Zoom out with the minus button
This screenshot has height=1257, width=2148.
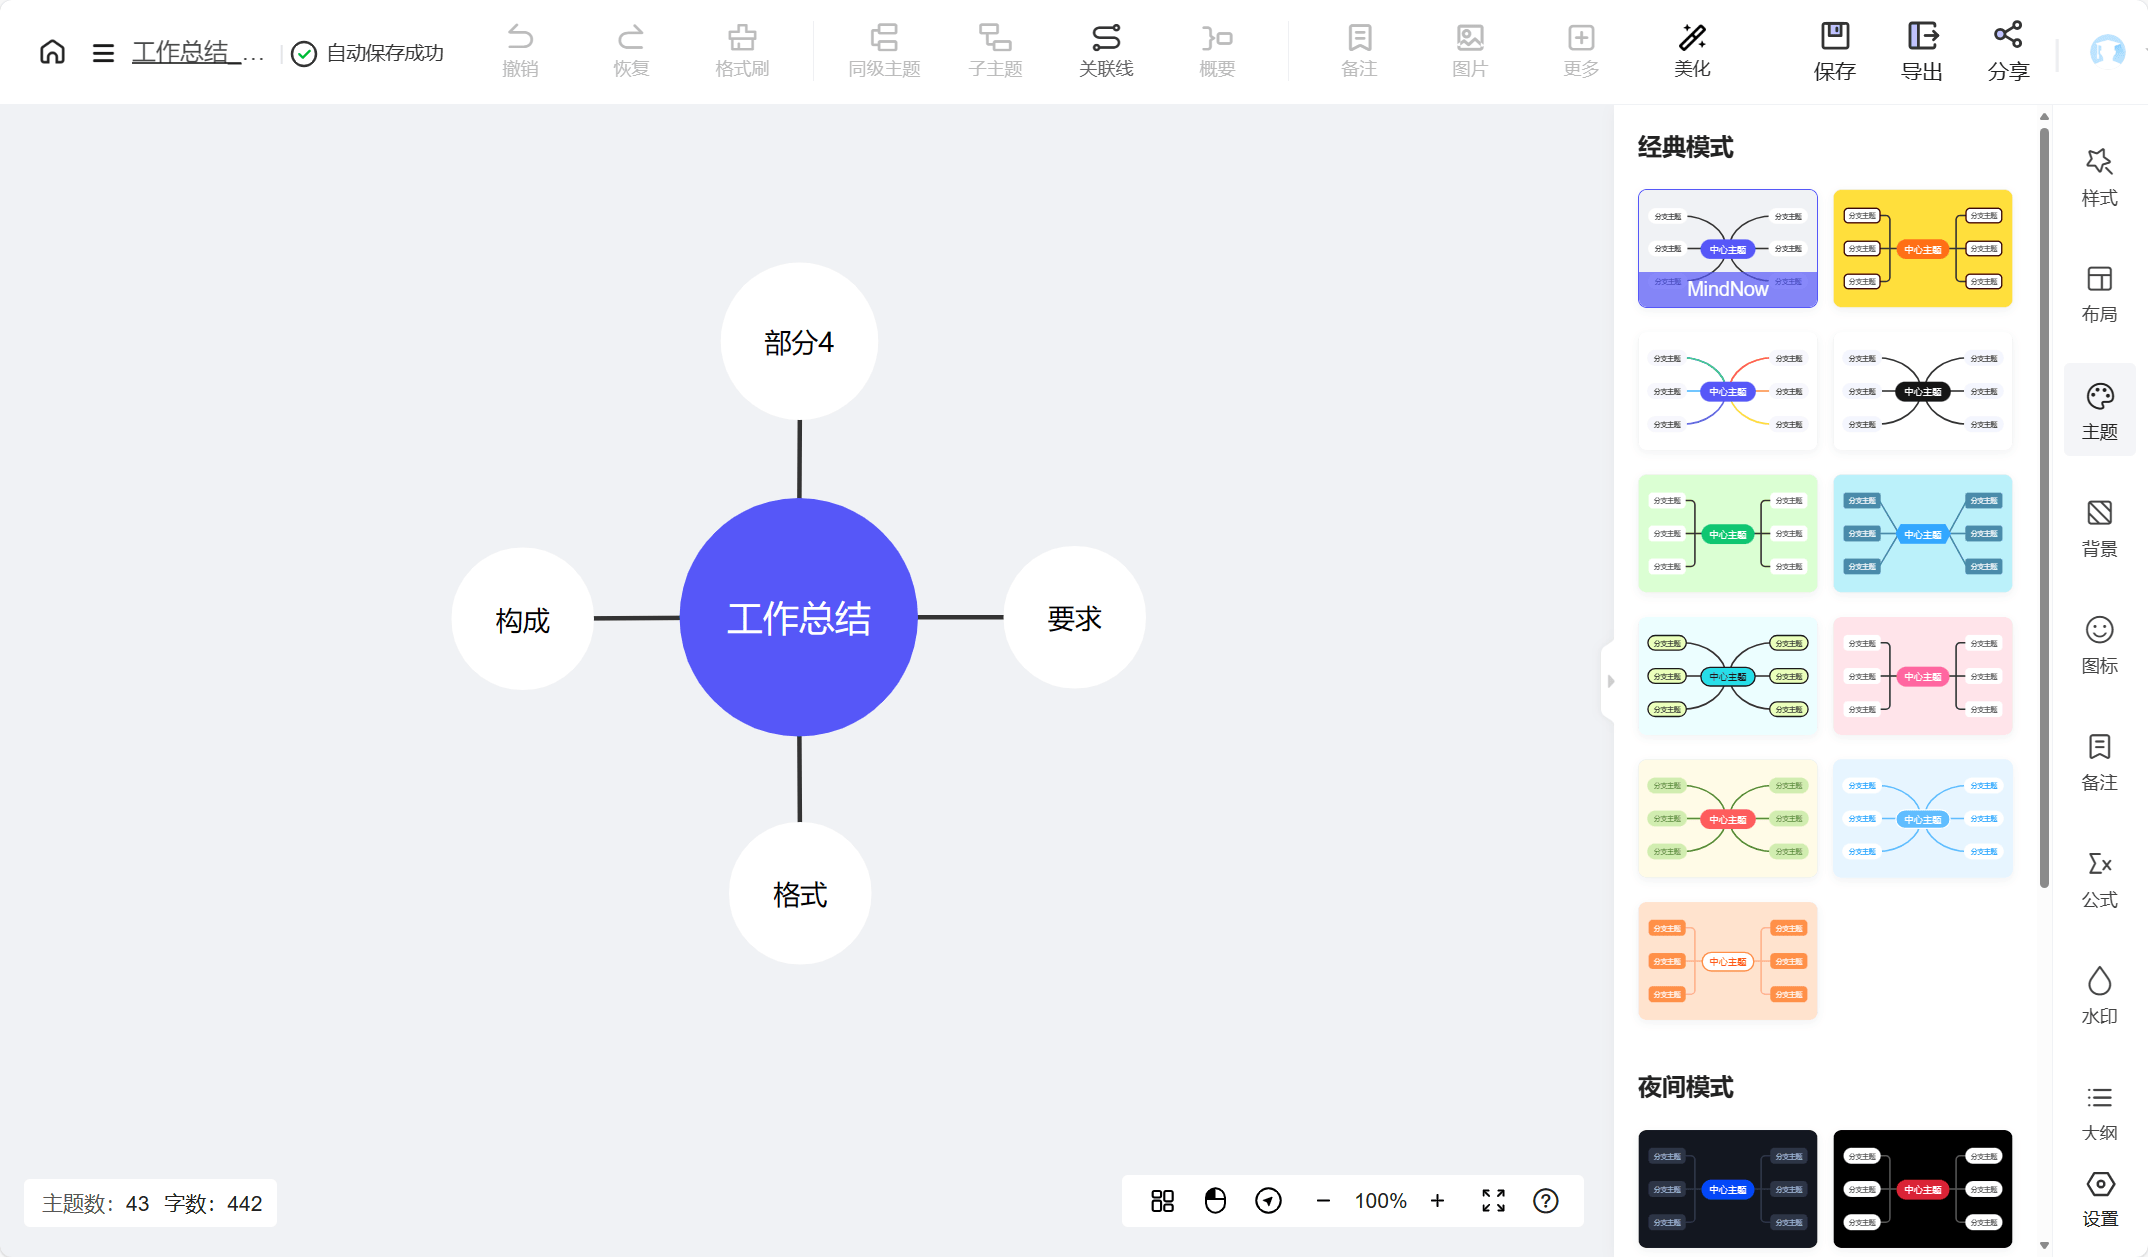(1323, 1200)
